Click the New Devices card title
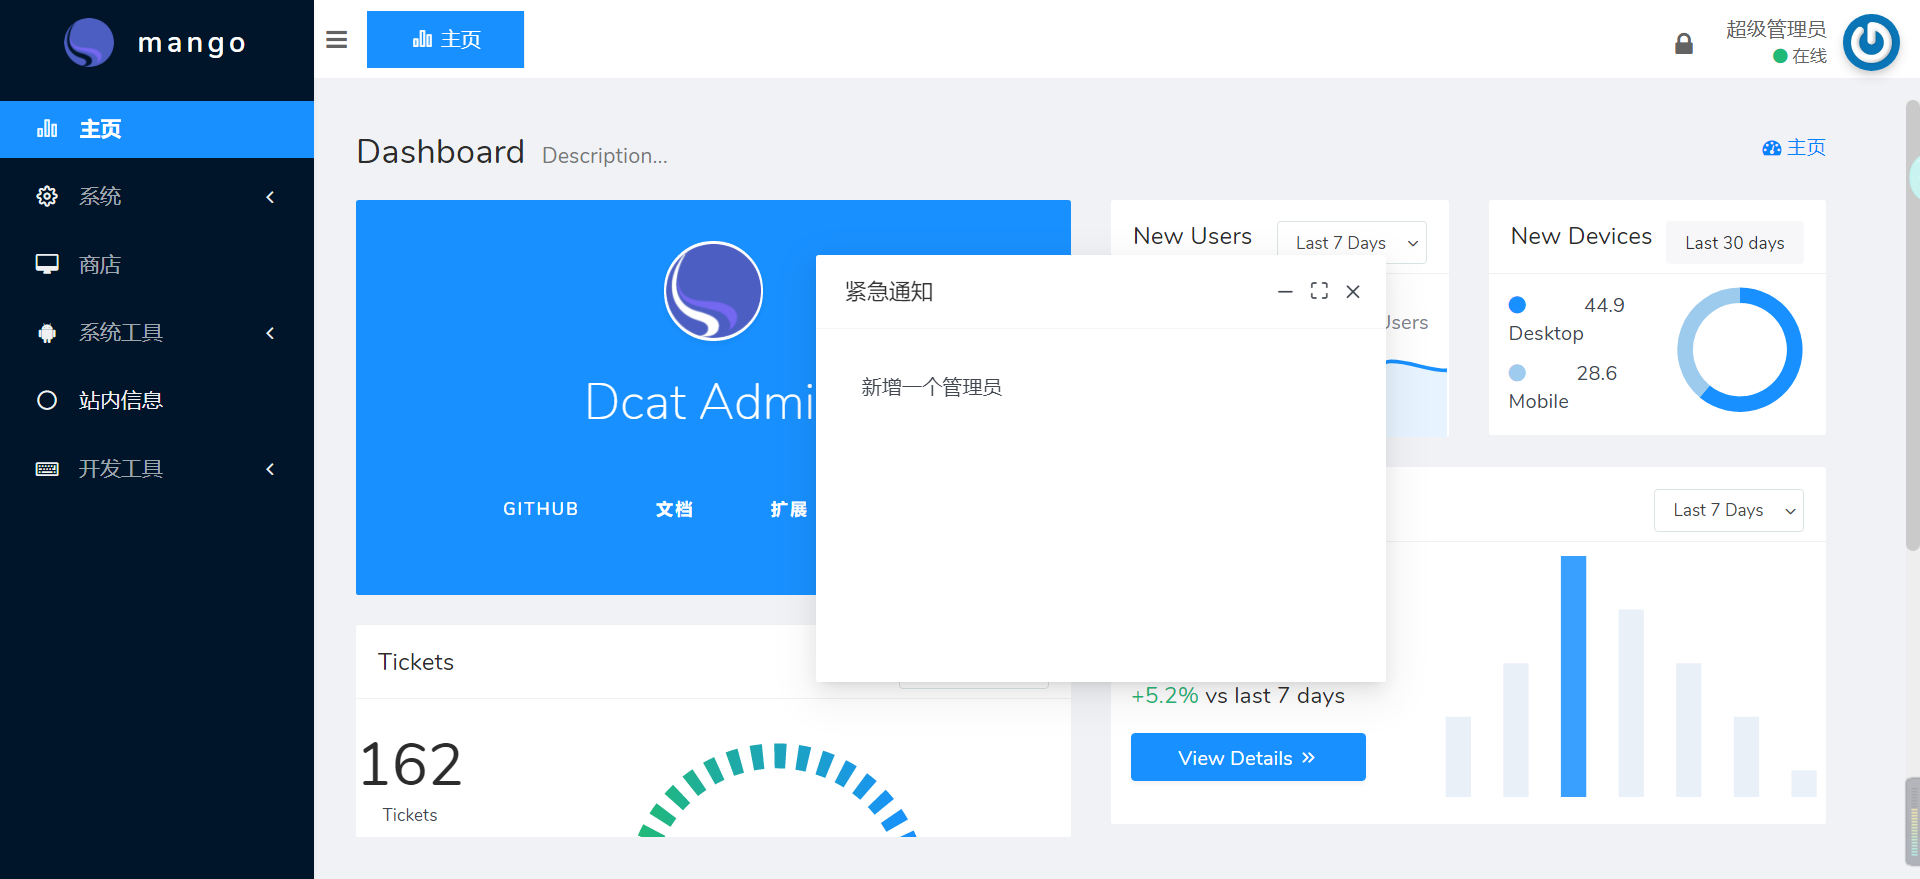1920x879 pixels. [1581, 236]
